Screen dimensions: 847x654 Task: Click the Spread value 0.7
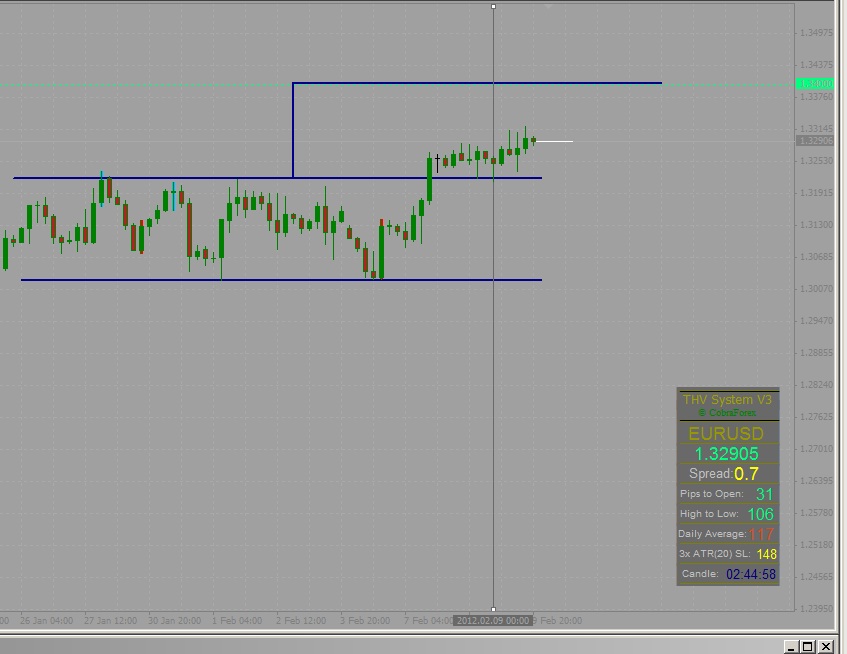[x=747, y=474]
